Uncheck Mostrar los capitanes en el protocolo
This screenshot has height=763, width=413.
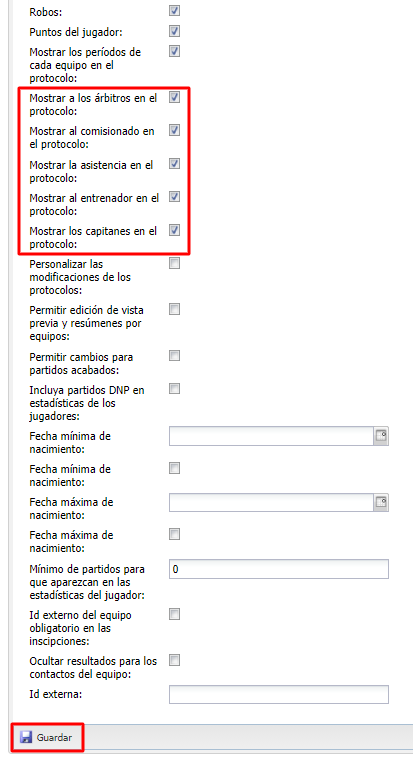[174, 230]
